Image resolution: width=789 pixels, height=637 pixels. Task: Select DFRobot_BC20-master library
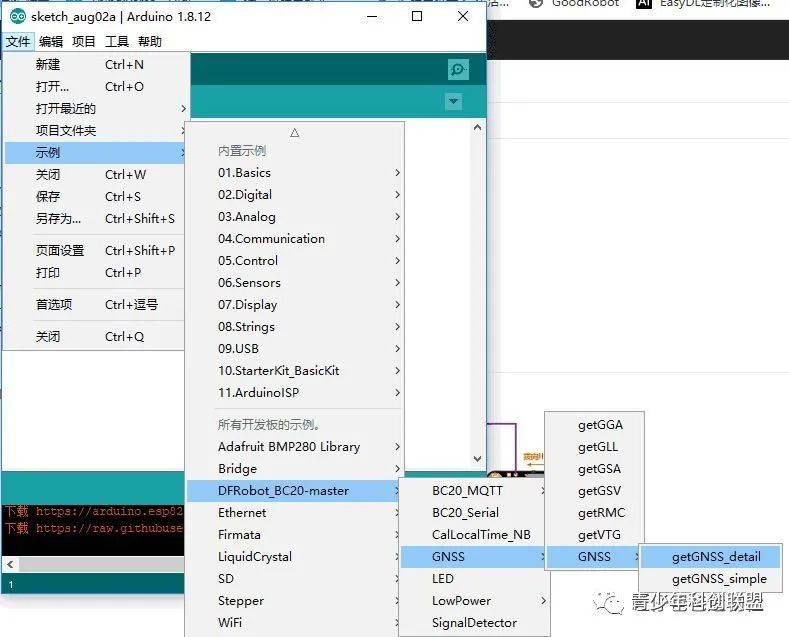point(295,491)
